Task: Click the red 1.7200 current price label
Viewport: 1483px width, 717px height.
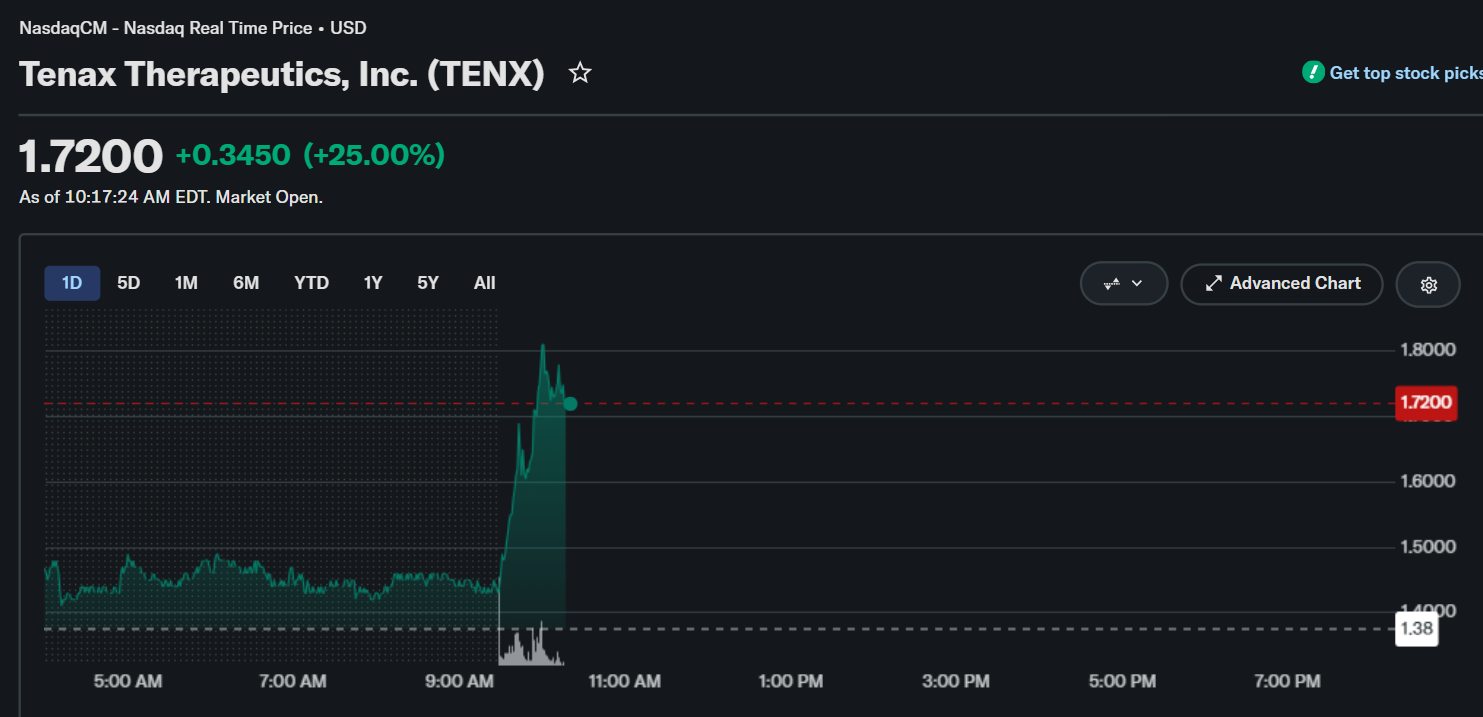Action: click(x=1426, y=403)
